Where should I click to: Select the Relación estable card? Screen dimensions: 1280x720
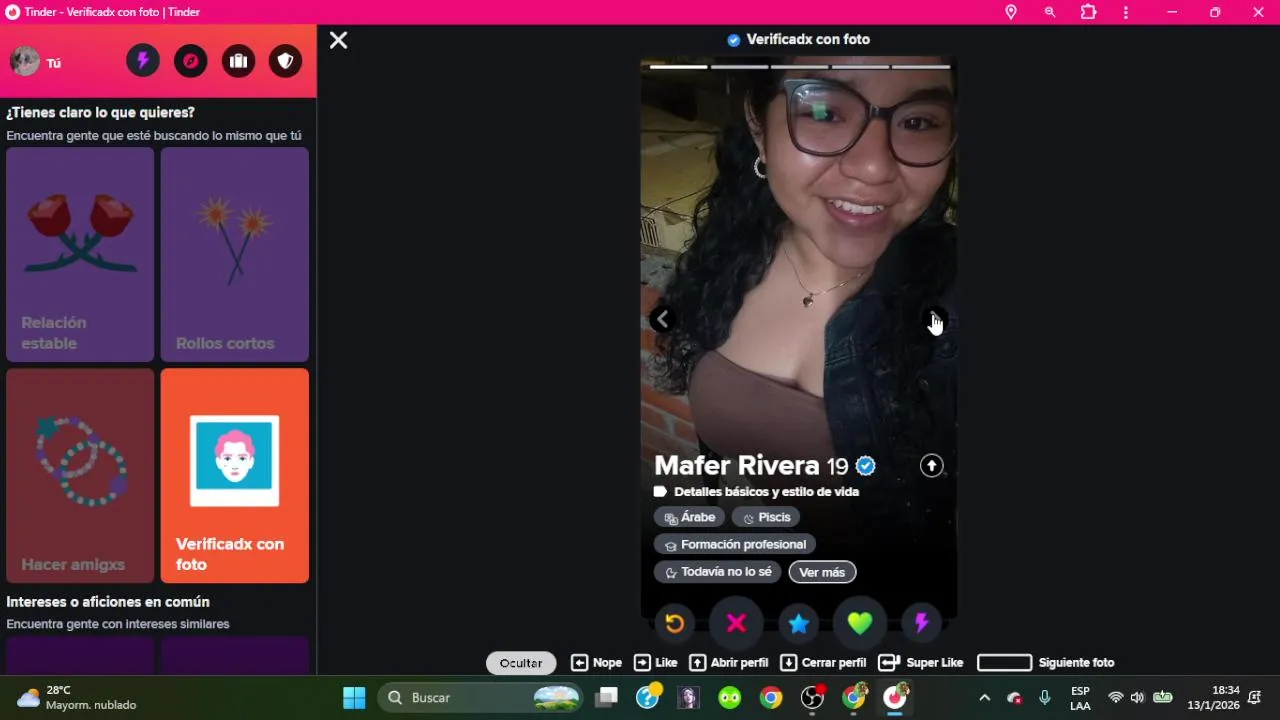[80, 254]
